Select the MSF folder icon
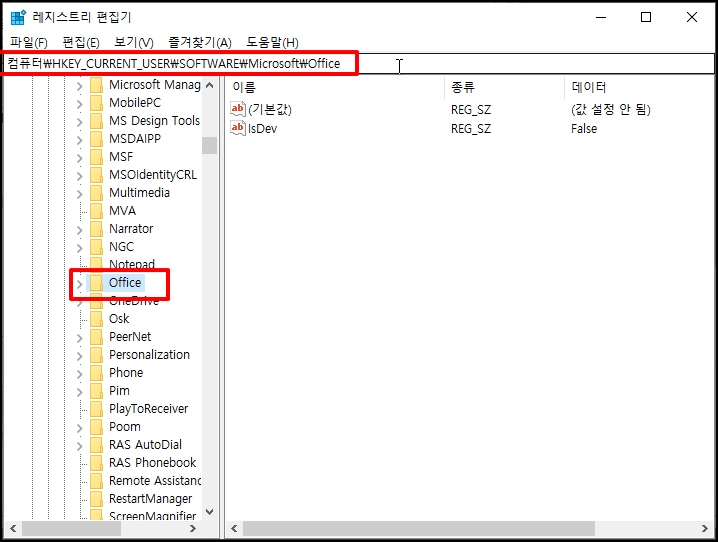The height and width of the screenshot is (542, 718). [x=96, y=157]
